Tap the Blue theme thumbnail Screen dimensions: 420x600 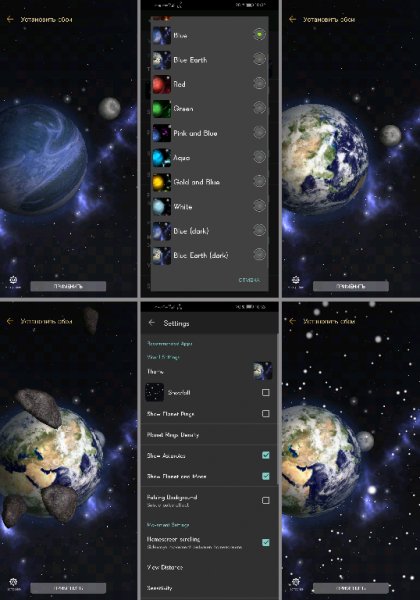point(161,36)
